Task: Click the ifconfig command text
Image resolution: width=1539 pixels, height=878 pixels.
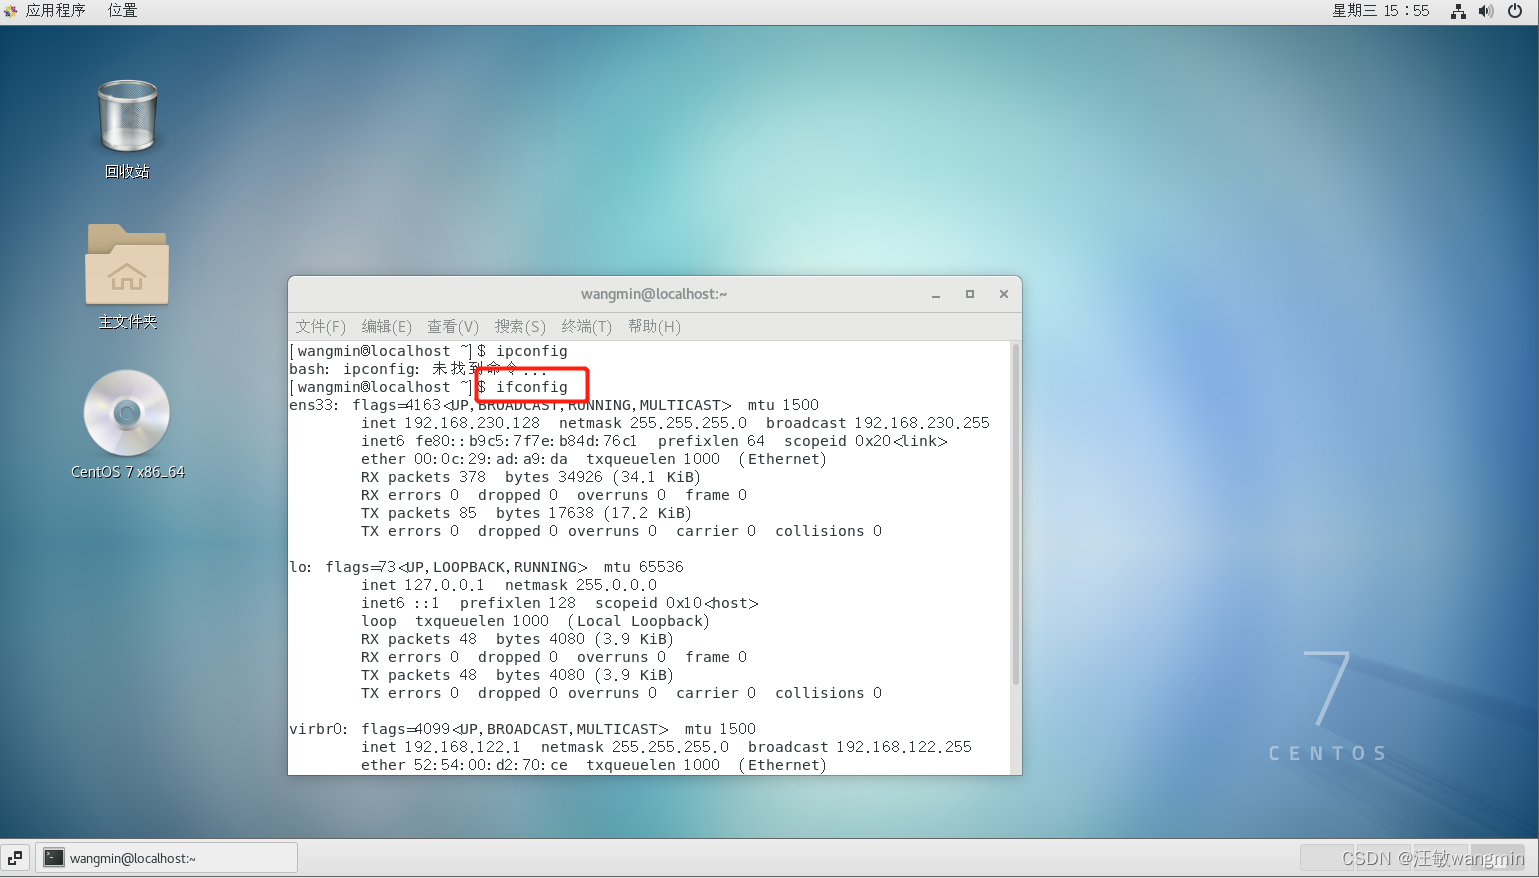Action: tap(532, 387)
